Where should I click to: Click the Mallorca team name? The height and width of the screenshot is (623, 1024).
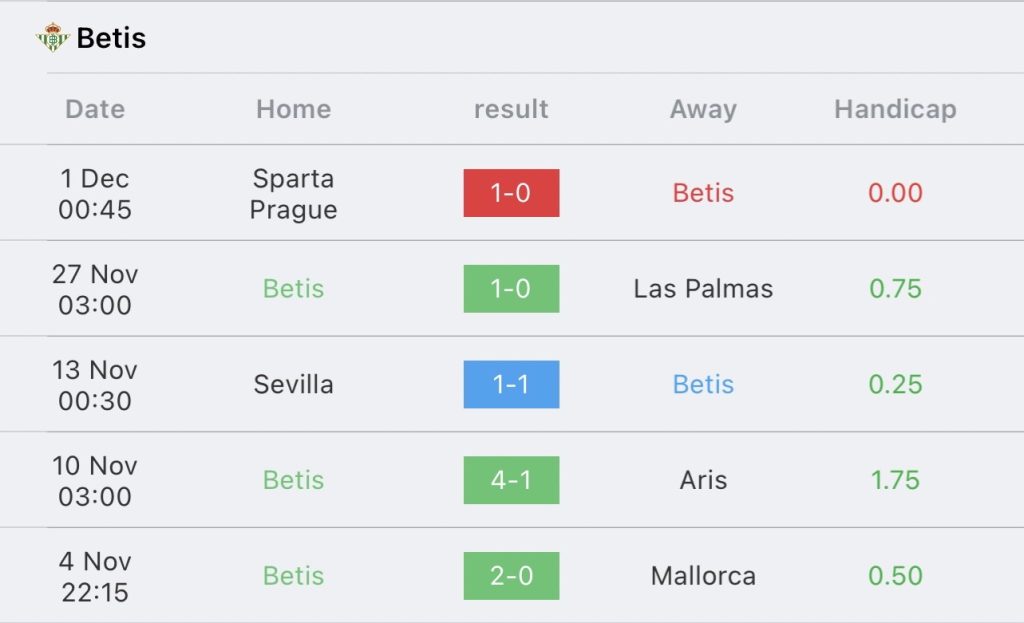(703, 576)
